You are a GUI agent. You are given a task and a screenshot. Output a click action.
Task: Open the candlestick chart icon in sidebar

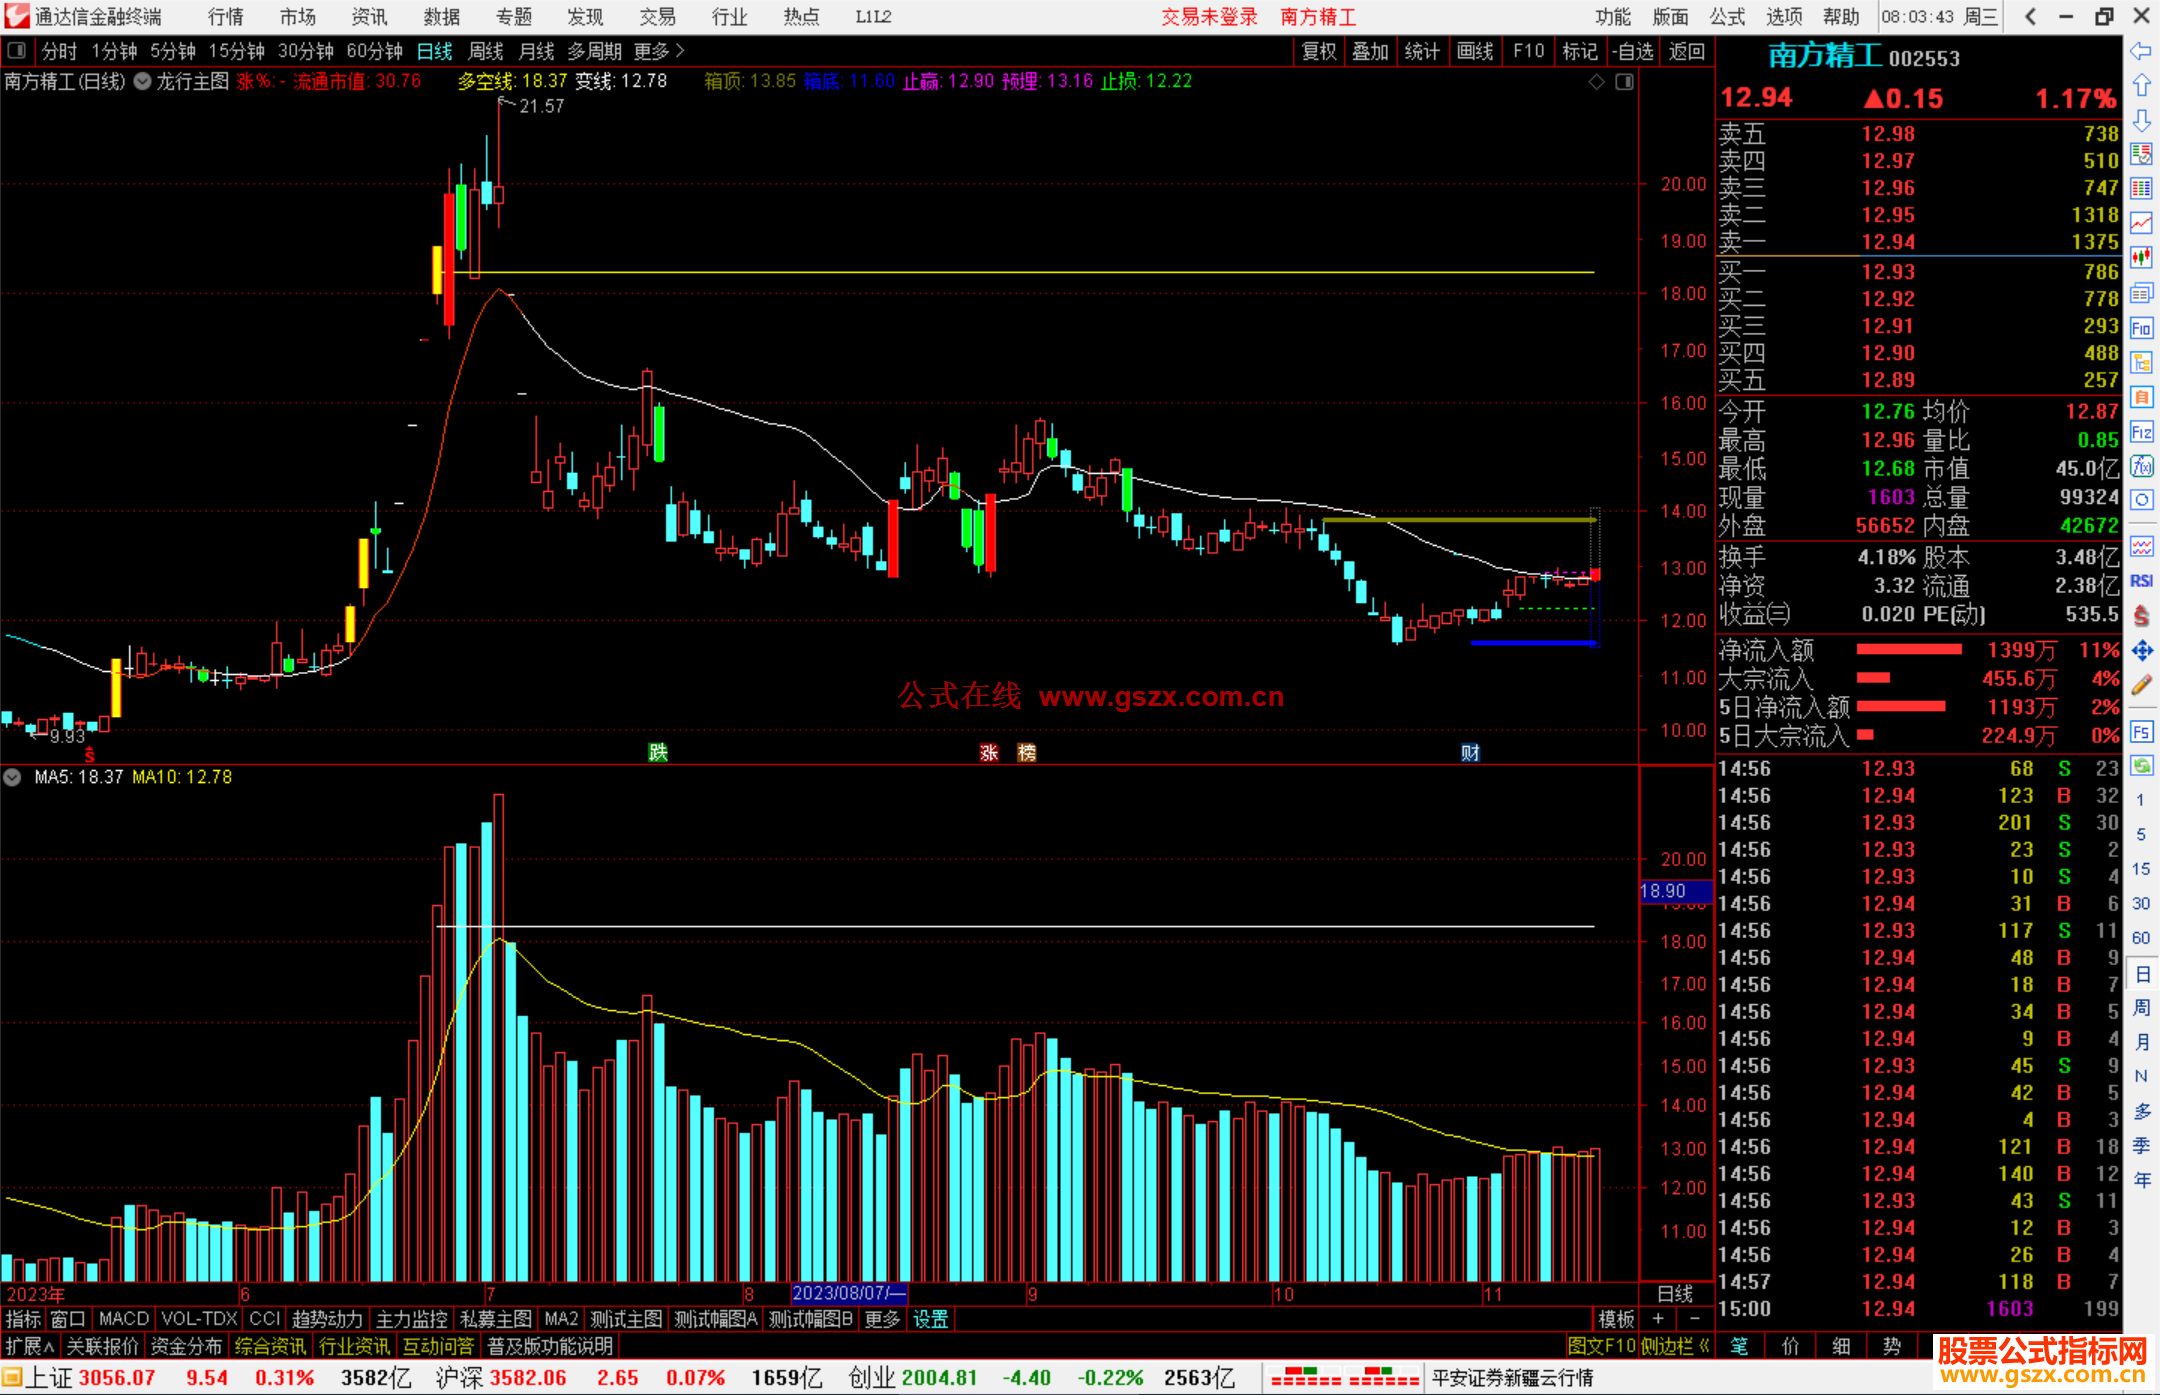pyautogui.click(x=2141, y=258)
